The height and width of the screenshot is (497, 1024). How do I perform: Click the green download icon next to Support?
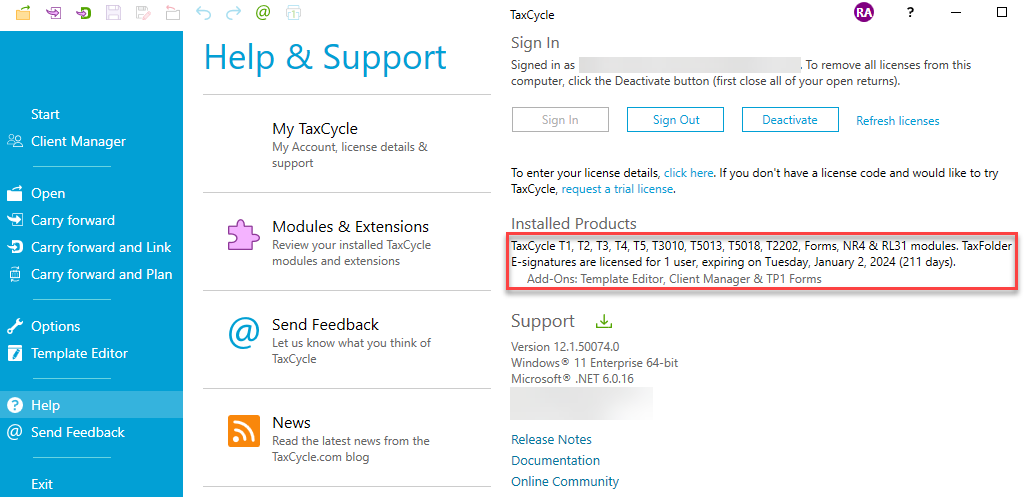point(604,321)
